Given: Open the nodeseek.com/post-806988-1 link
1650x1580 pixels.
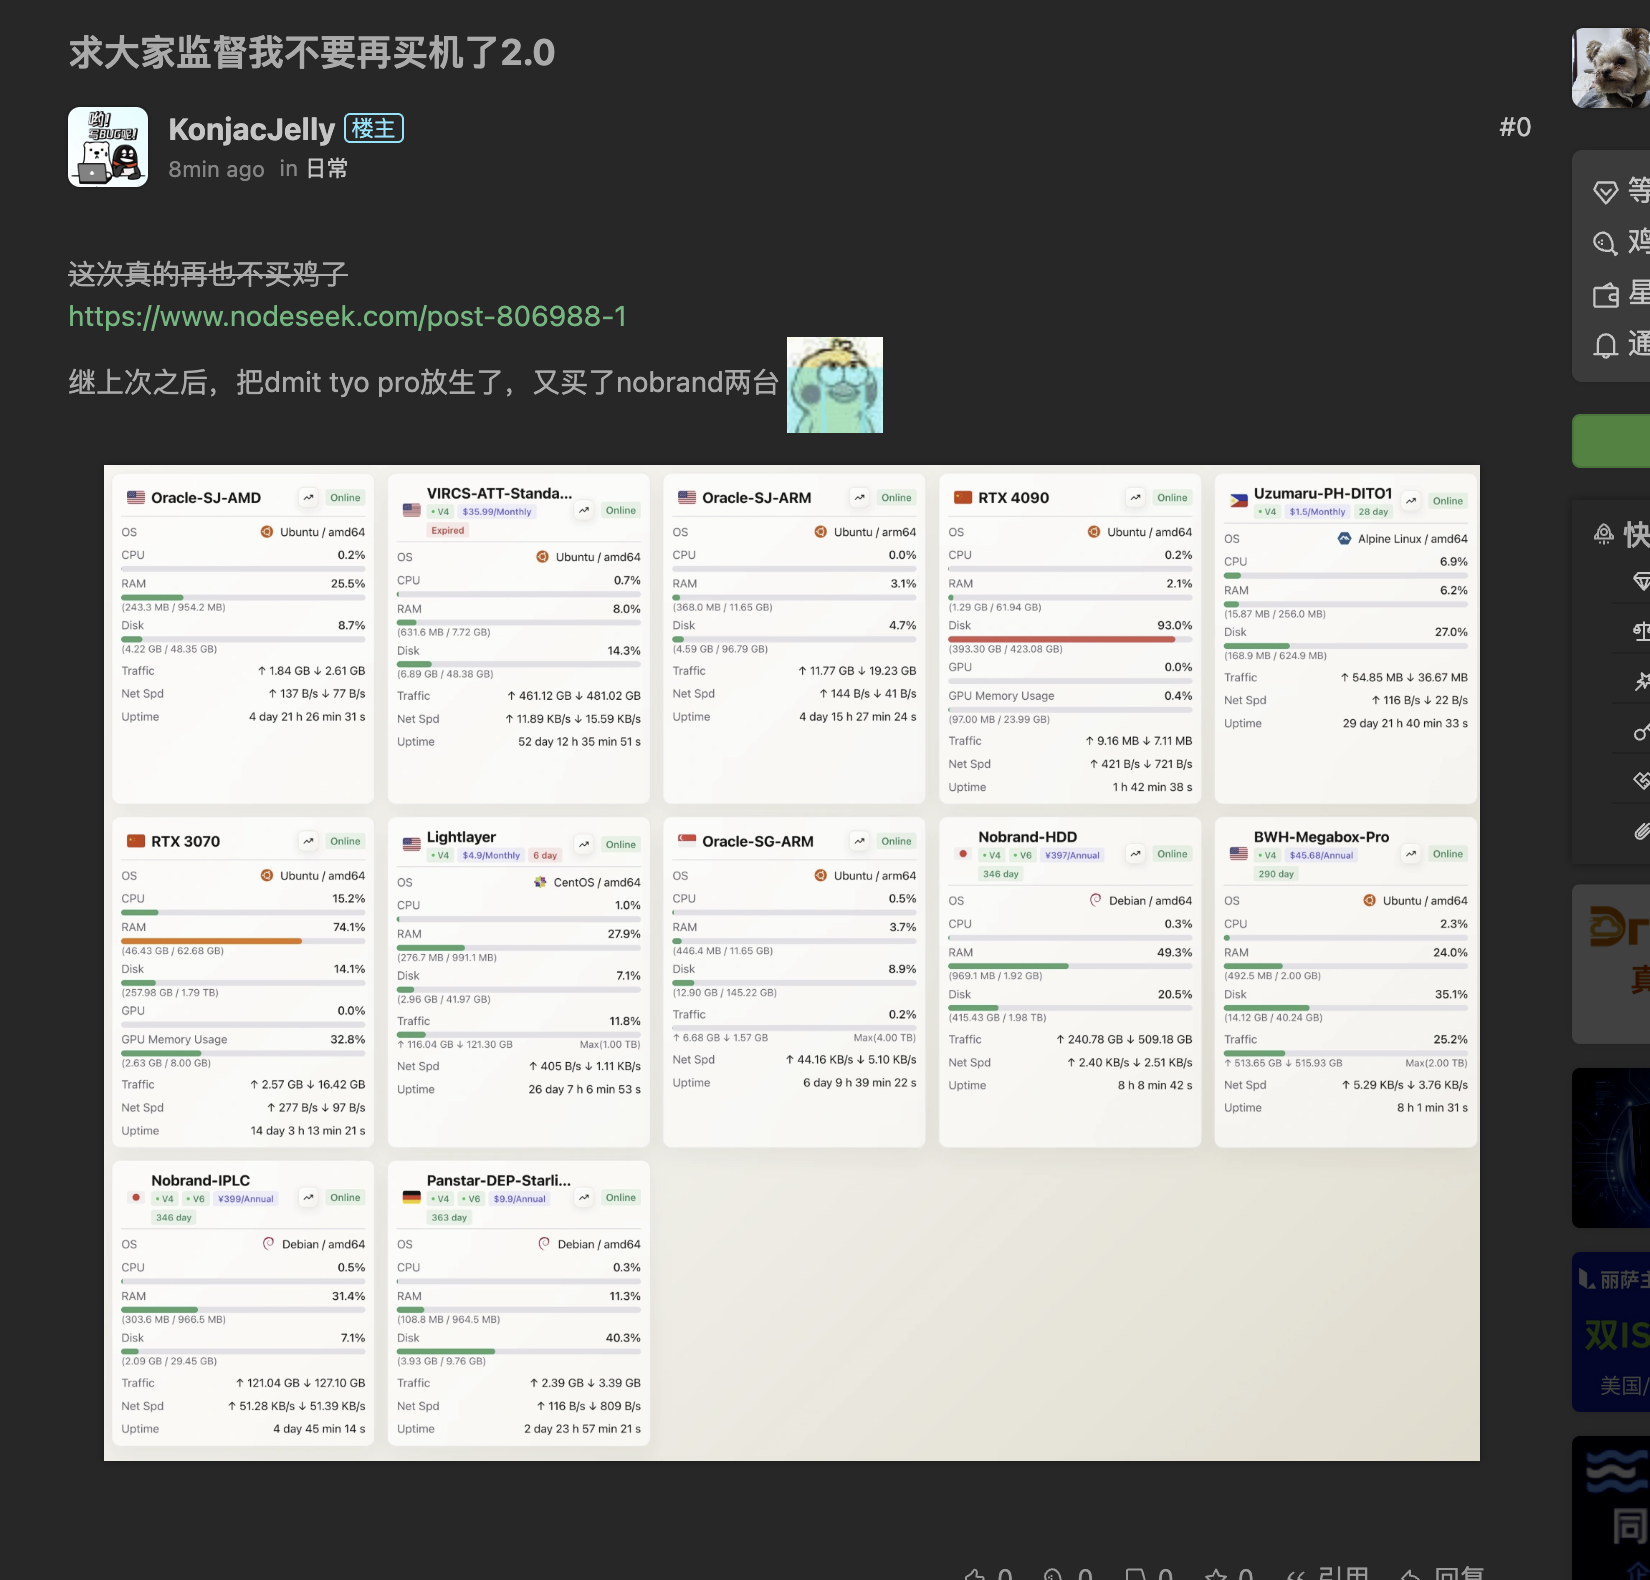Looking at the screenshot, I should [347, 316].
